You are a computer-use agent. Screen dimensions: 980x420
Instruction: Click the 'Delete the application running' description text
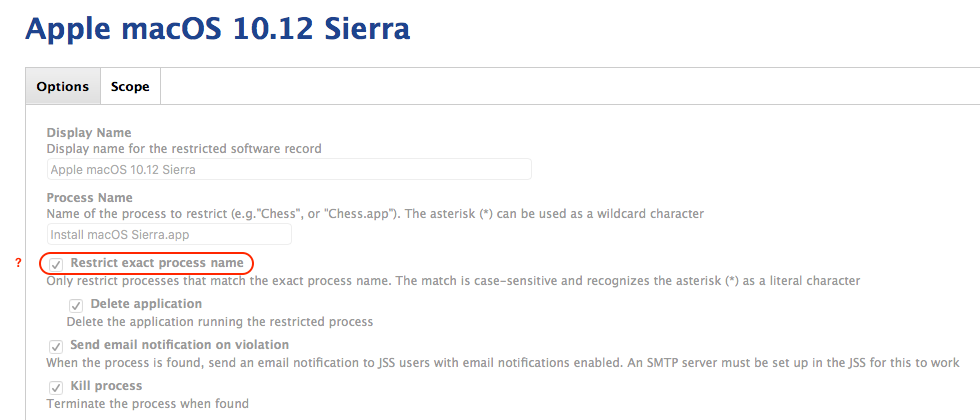(220, 322)
